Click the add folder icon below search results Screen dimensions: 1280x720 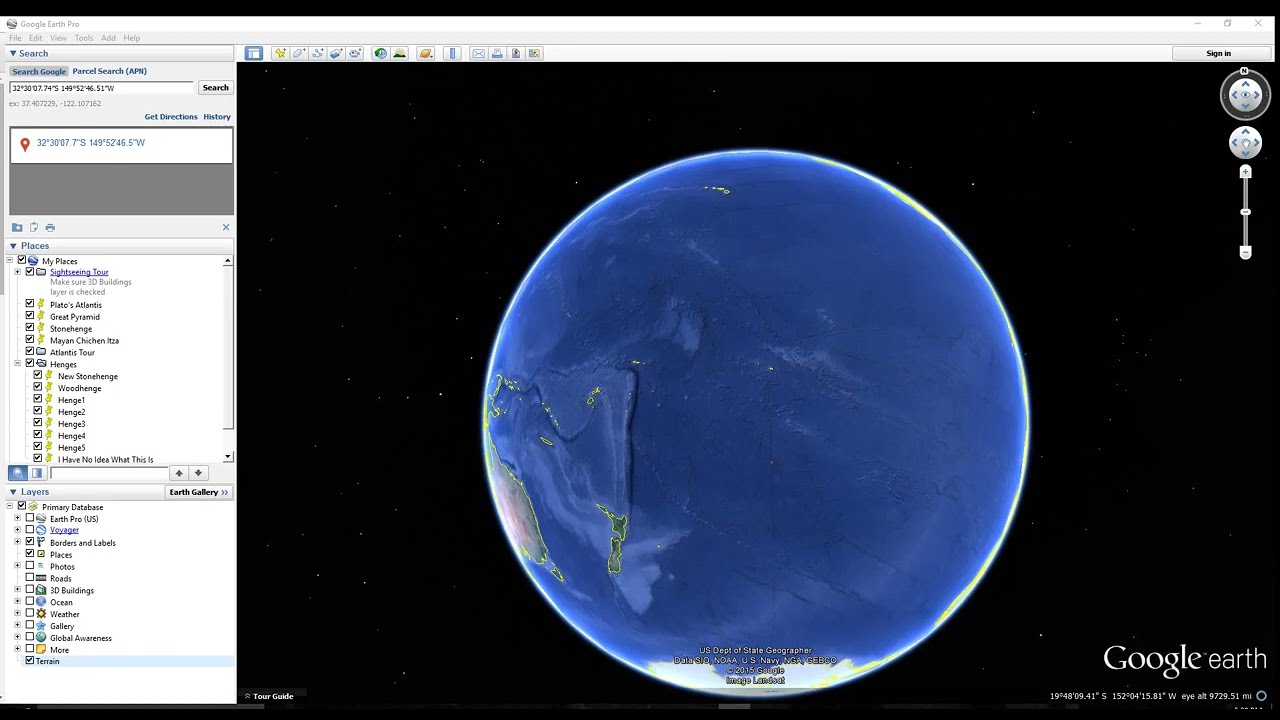(x=17, y=227)
